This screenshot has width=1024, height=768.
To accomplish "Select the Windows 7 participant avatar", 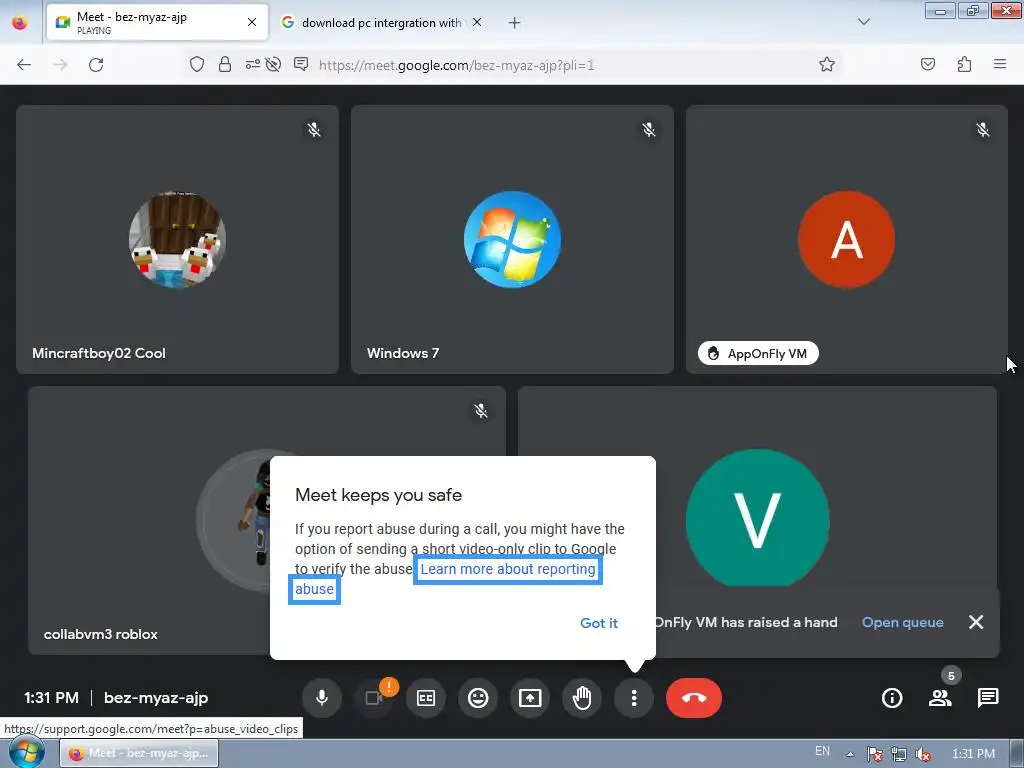I will (x=512, y=240).
